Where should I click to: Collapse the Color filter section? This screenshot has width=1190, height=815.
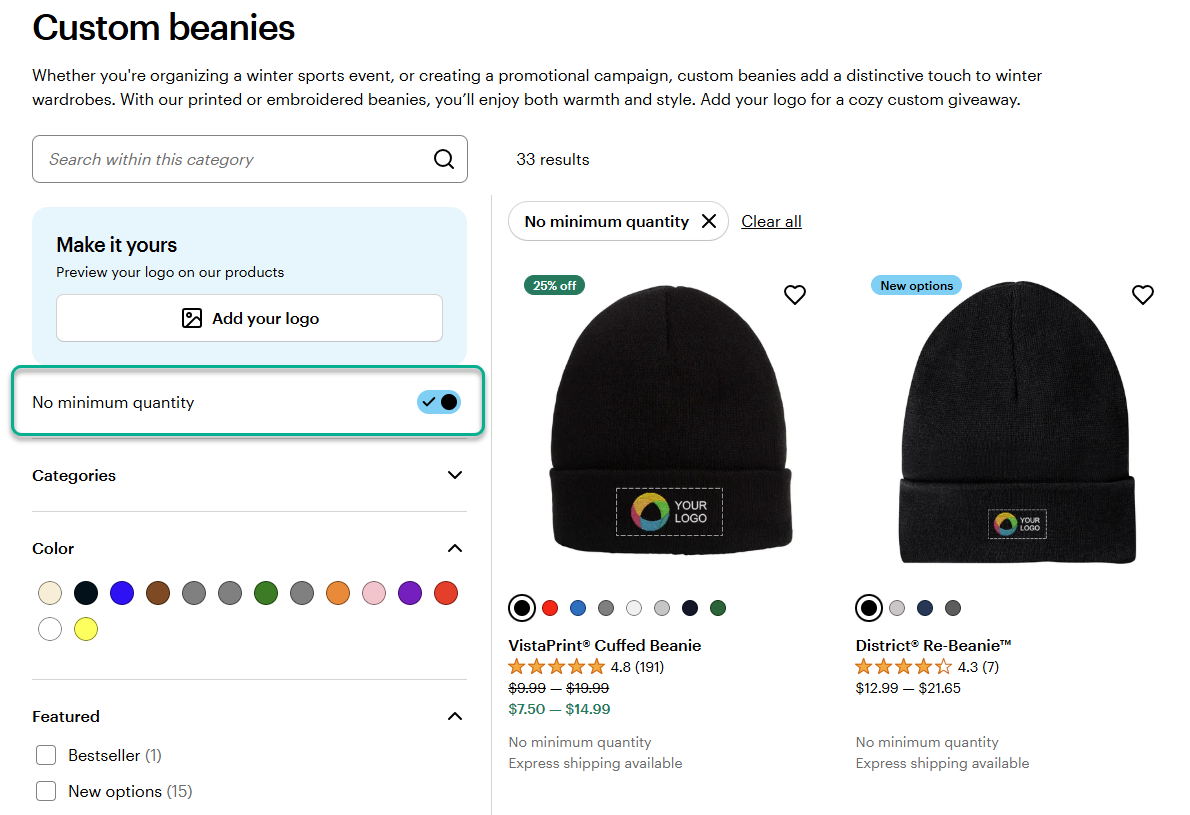click(455, 549)
